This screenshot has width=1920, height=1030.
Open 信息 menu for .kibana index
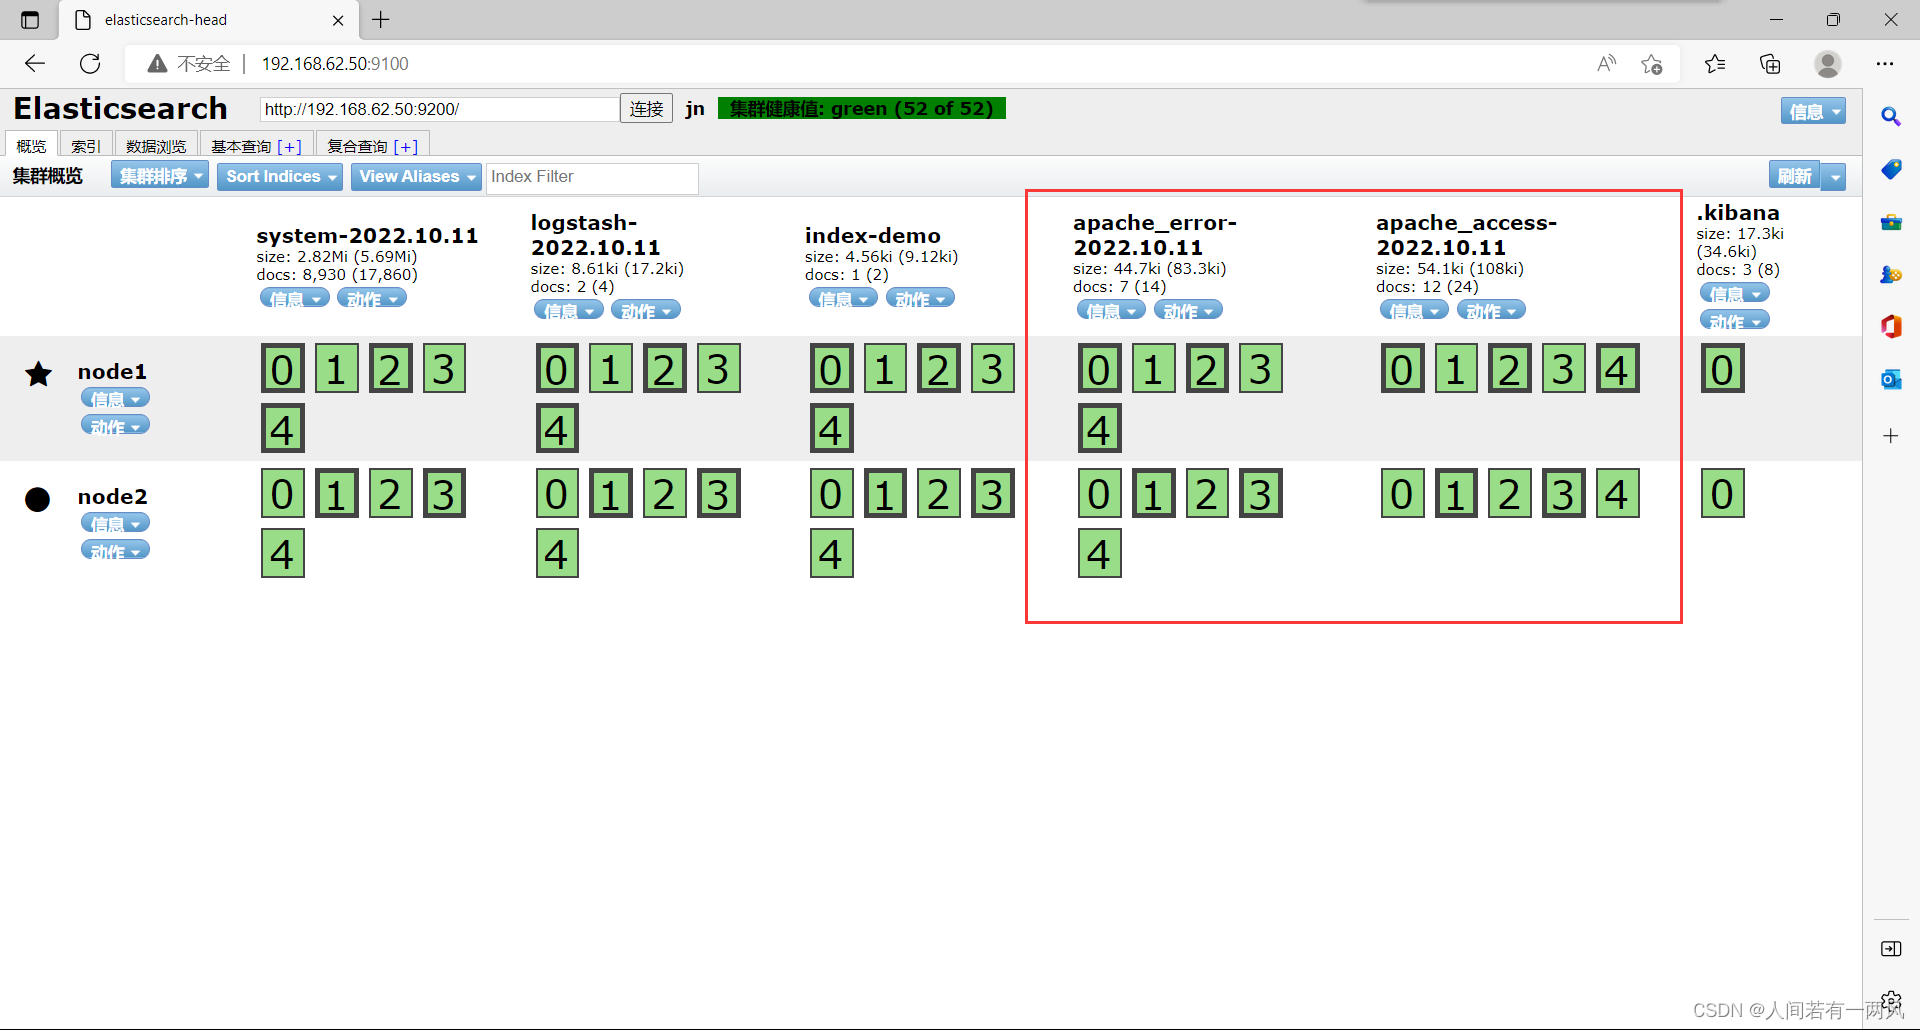click(1735, 293)
